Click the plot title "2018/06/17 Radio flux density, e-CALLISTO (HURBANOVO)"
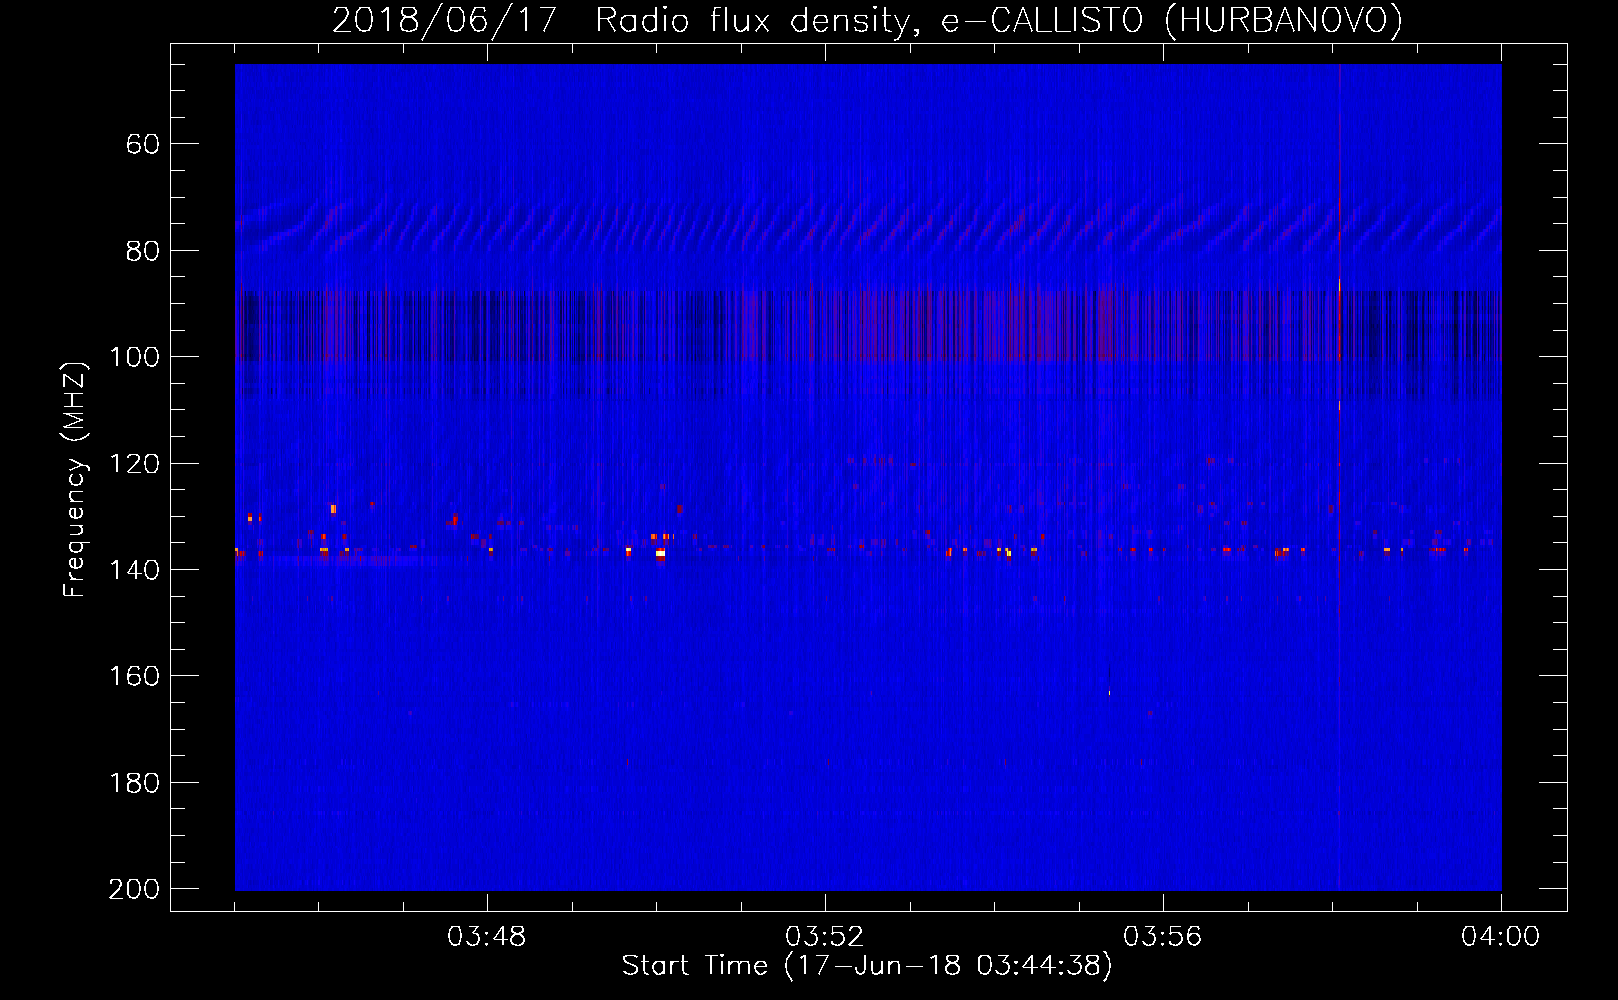Viewport: 1618px width, 1000px height. pyautogui.click(x=867, y=20)
